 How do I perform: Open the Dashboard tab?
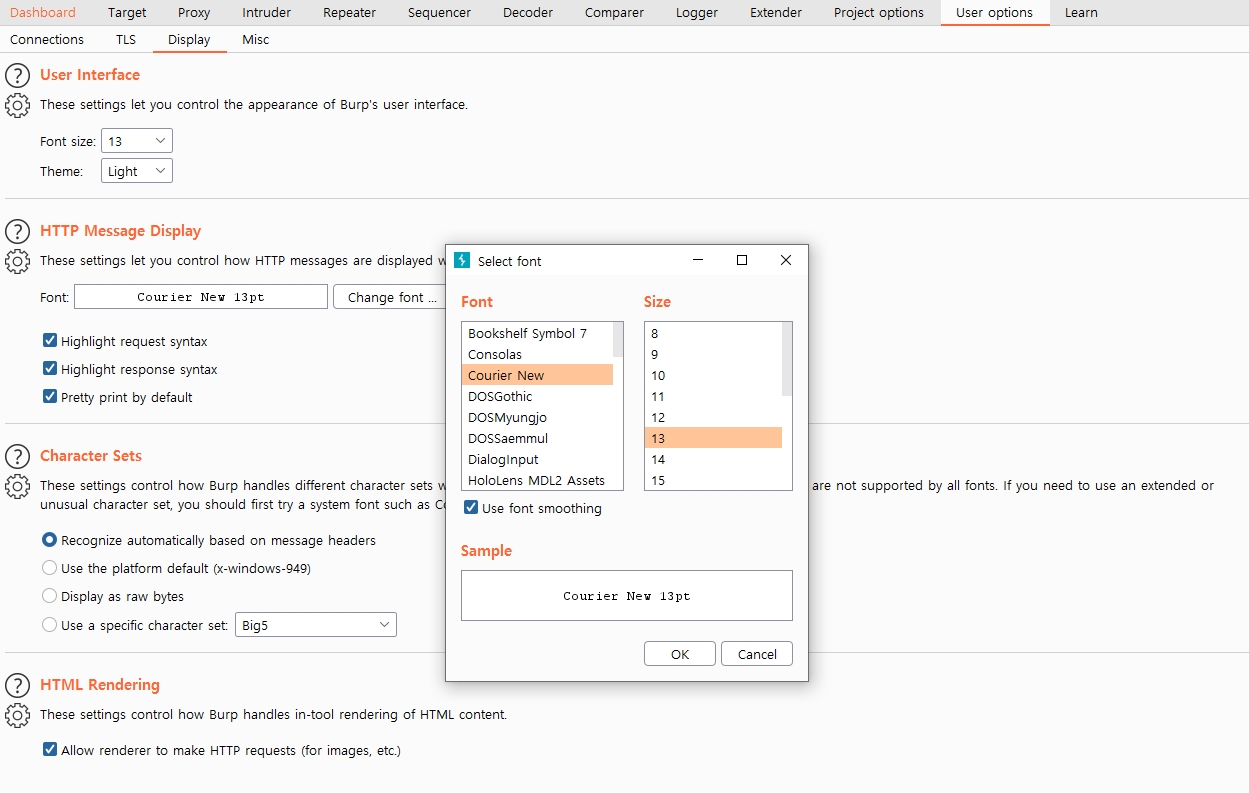(x=43, y=13)
